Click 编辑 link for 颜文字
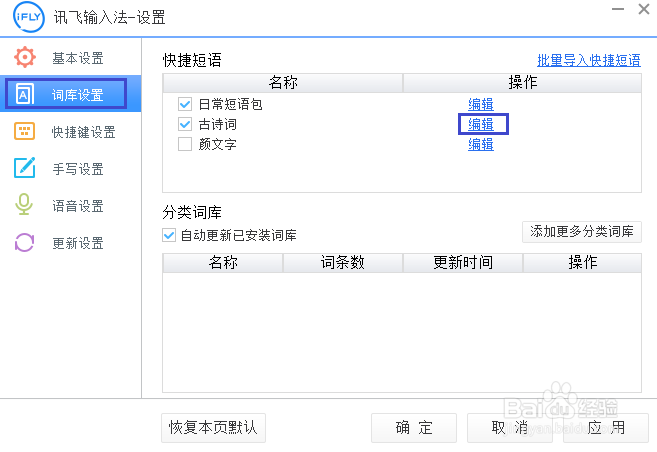The width and height of the screenshot is (657, 452). [481, 144]
